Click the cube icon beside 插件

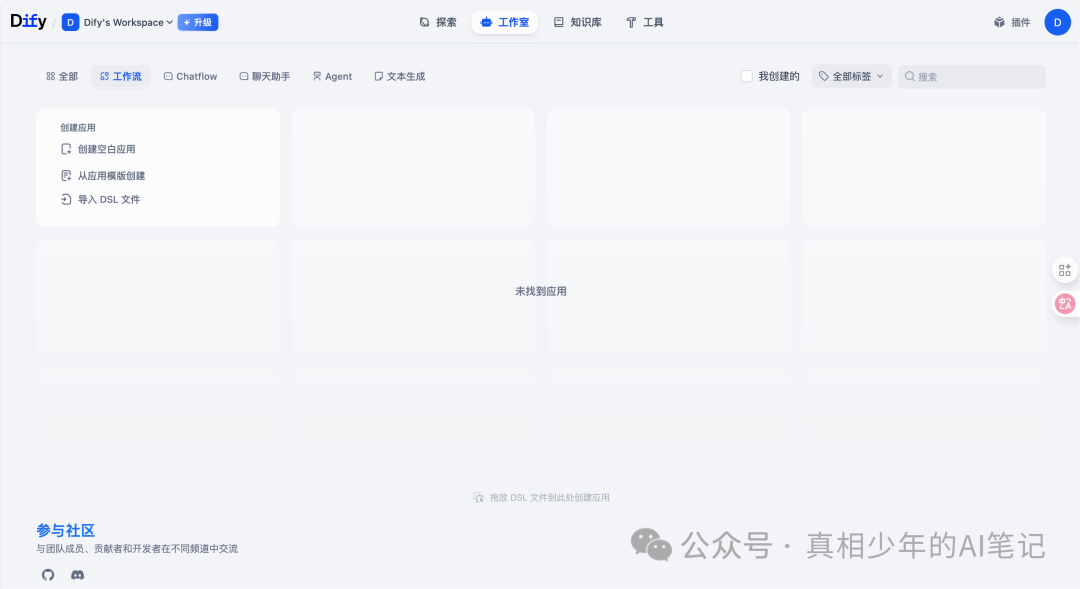click(x=999, y=22)
